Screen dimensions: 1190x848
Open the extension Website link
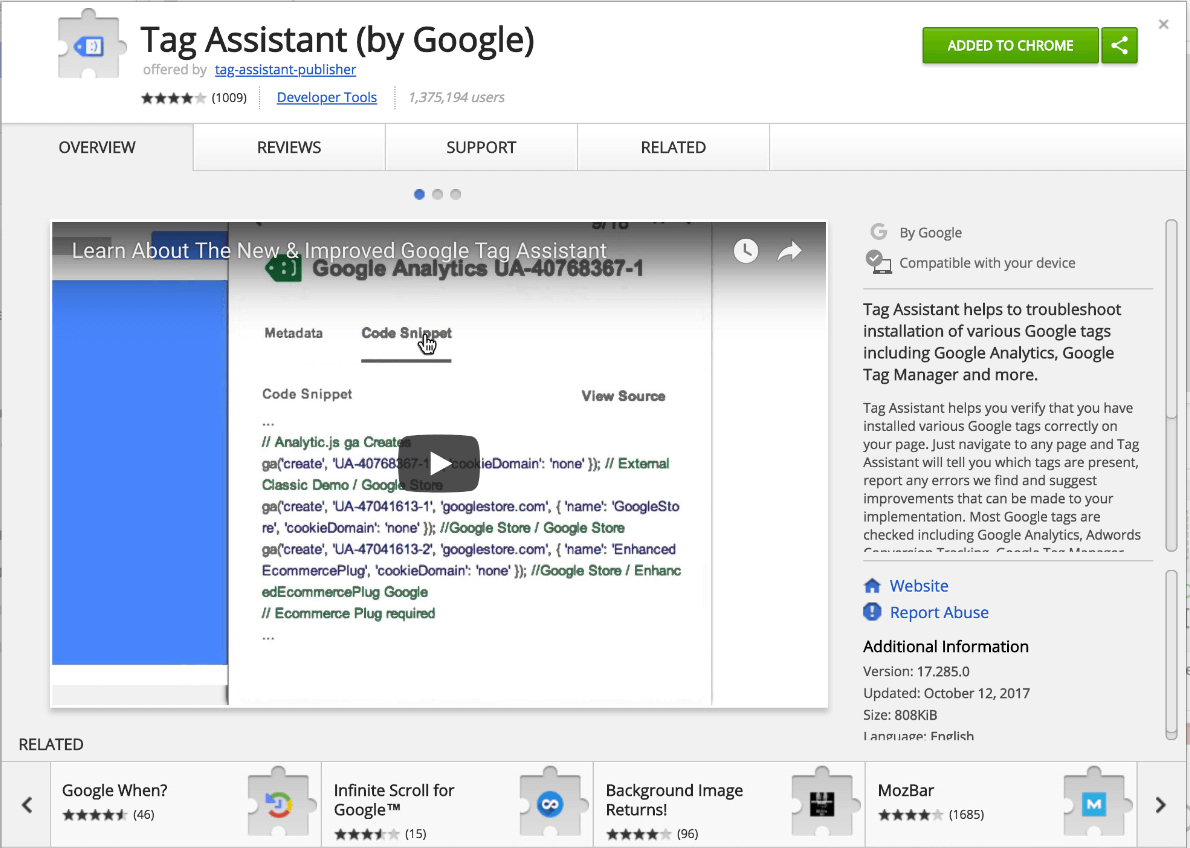click(919, 586)
